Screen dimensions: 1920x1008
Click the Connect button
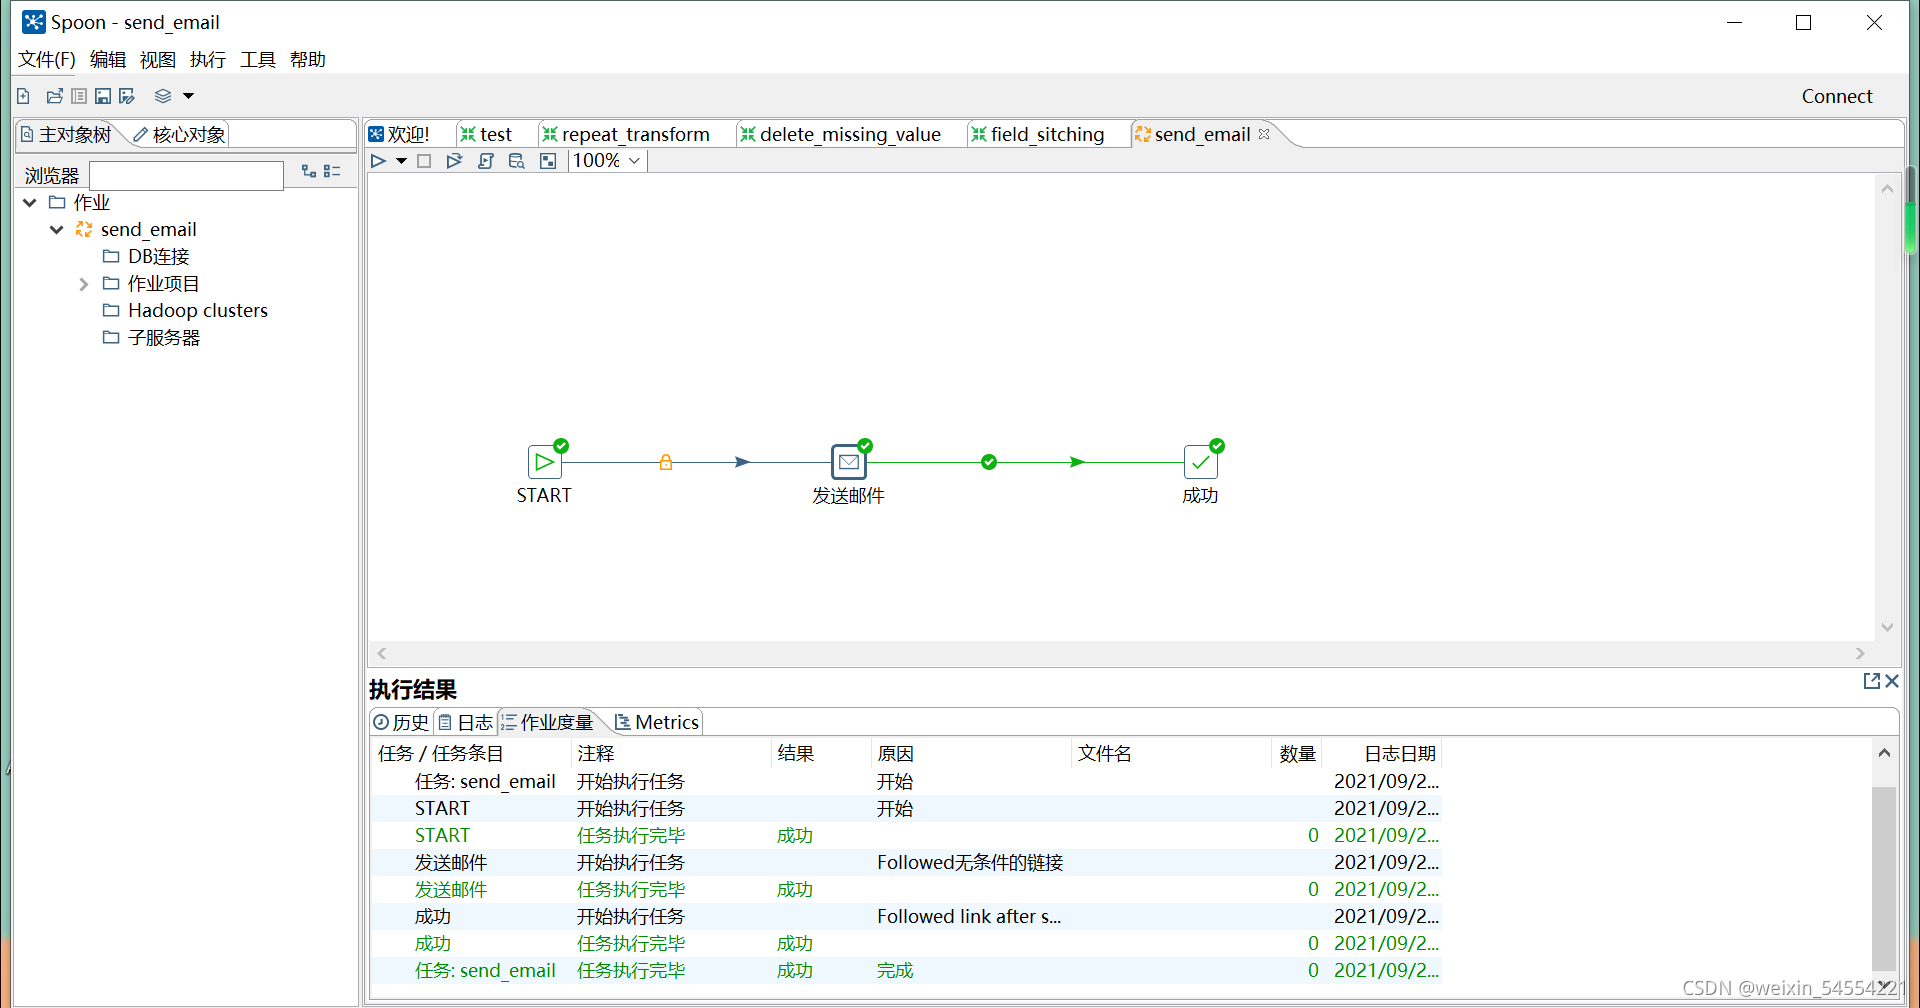click(x=1837, y=96)
